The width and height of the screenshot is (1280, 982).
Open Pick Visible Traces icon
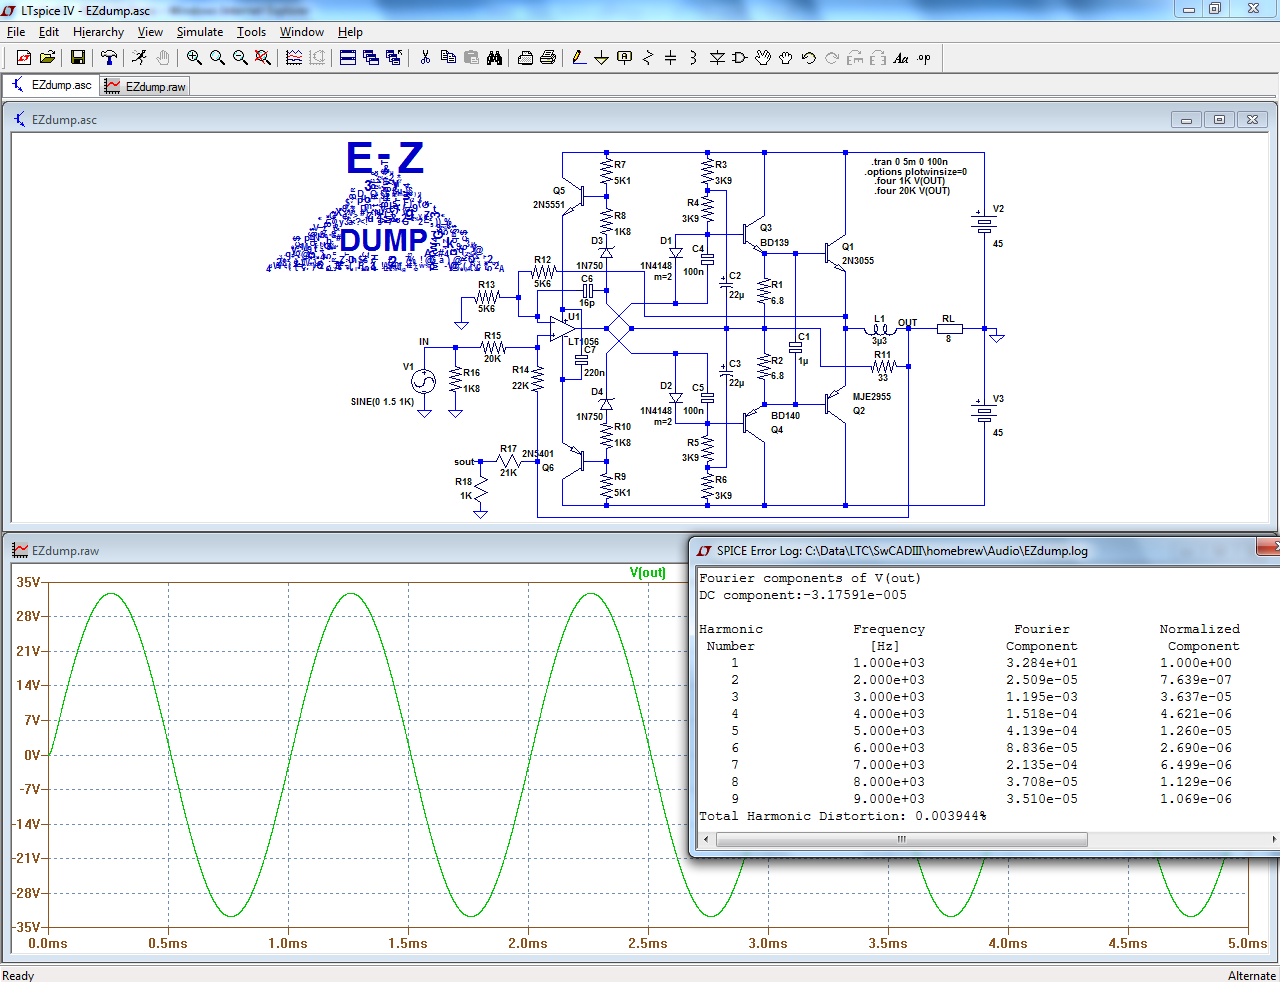click(x=294, y=58)
